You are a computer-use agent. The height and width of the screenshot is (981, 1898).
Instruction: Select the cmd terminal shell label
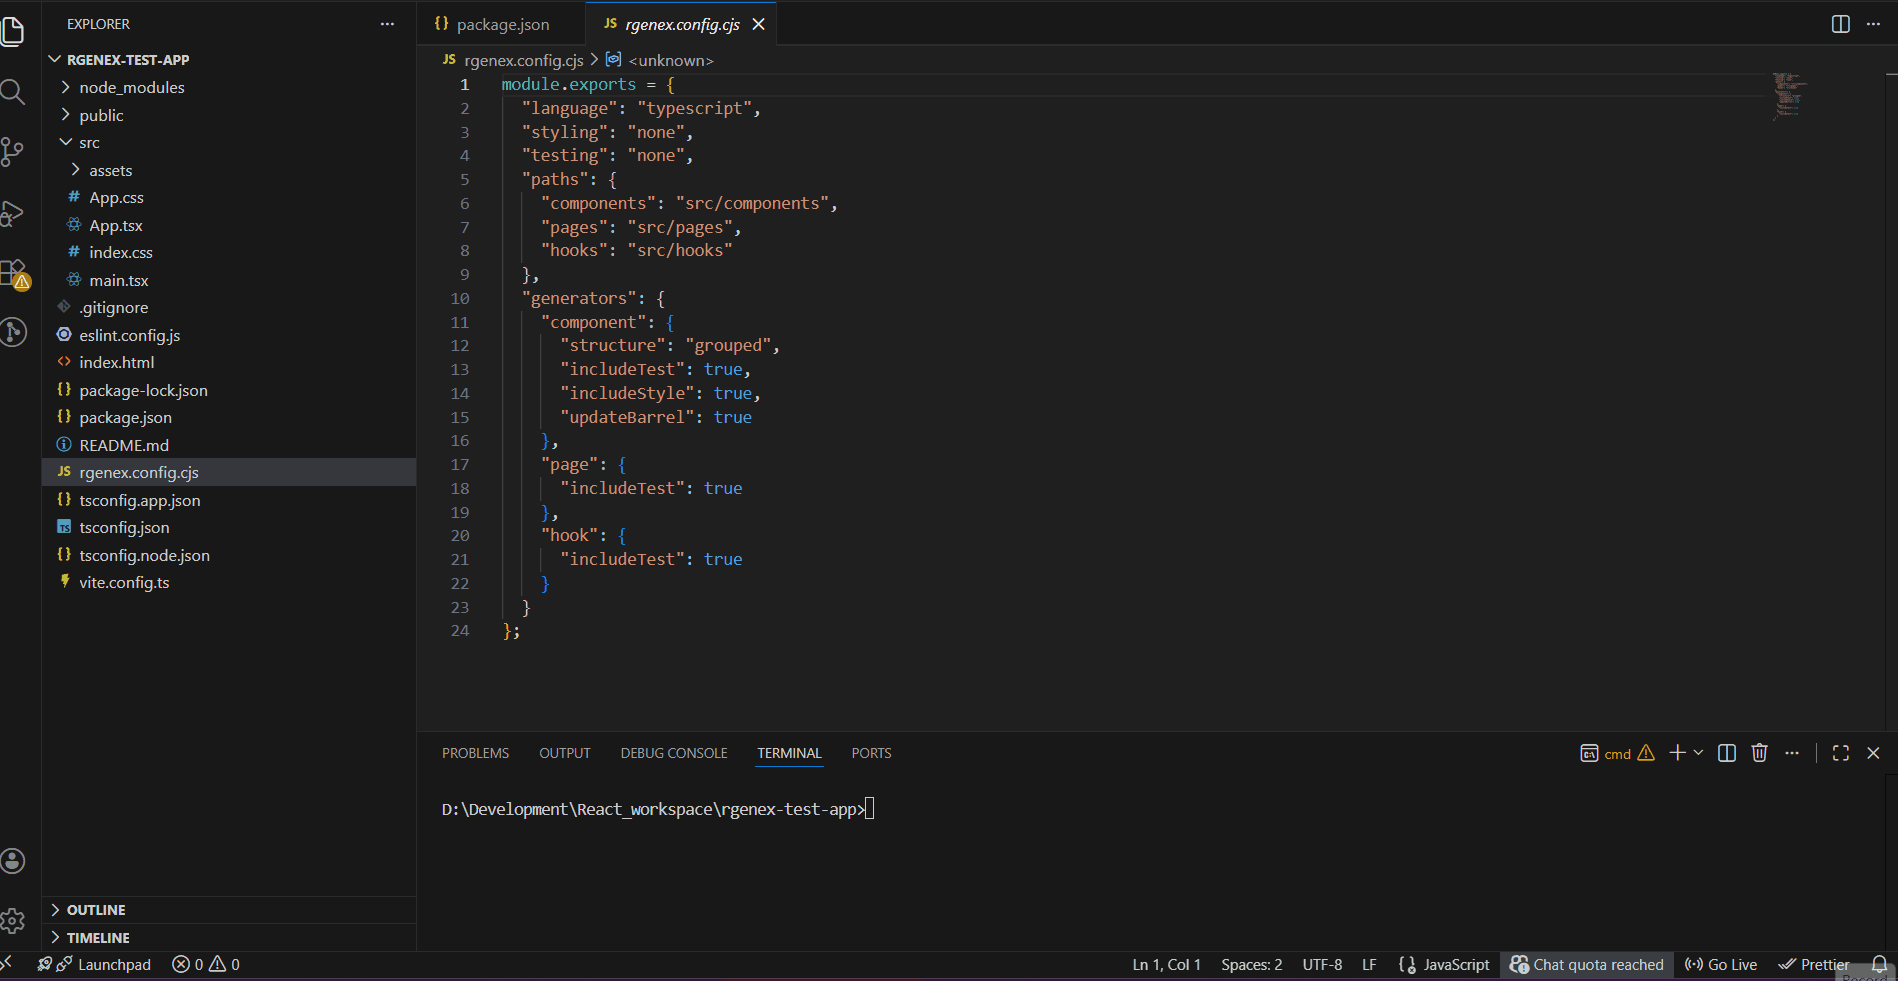pyautogui.click(x=1618, y=754)
